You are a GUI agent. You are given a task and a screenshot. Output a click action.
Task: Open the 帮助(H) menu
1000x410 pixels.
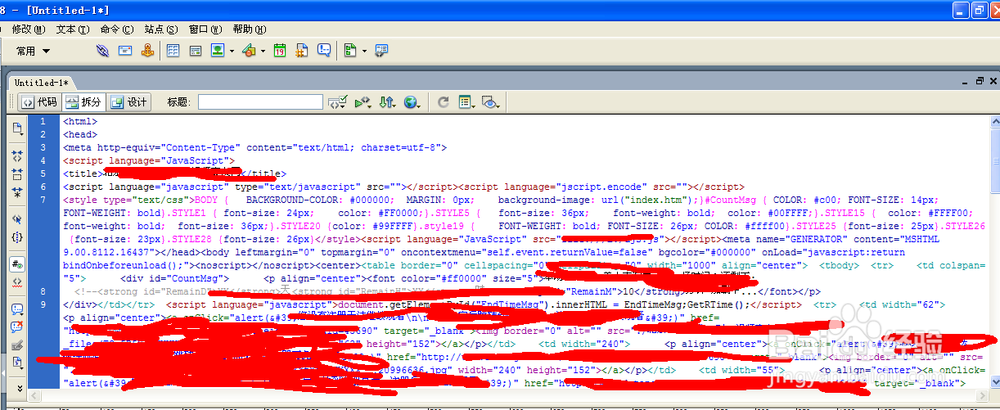pos(249,29)
